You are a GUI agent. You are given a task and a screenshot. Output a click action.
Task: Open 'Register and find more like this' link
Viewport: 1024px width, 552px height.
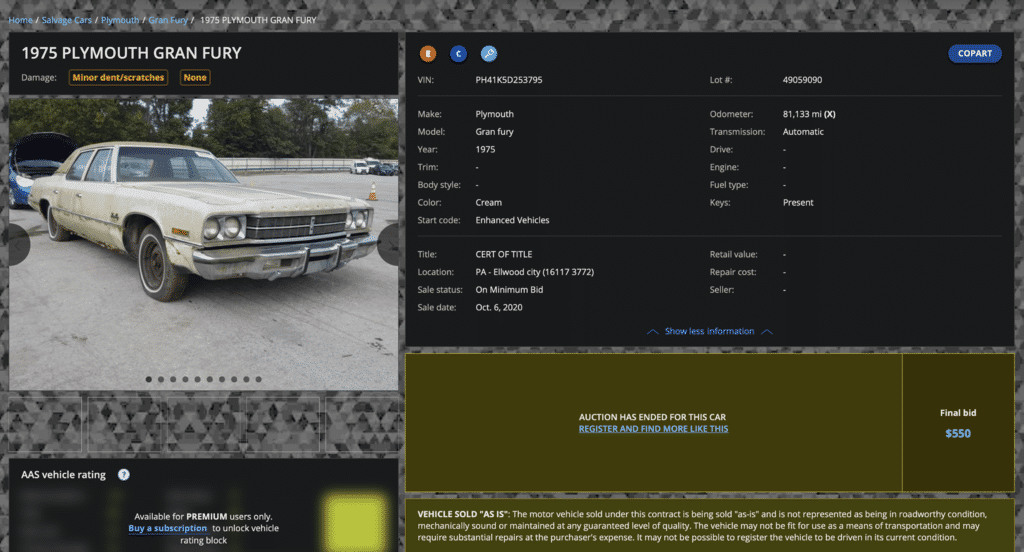(653, 429)
